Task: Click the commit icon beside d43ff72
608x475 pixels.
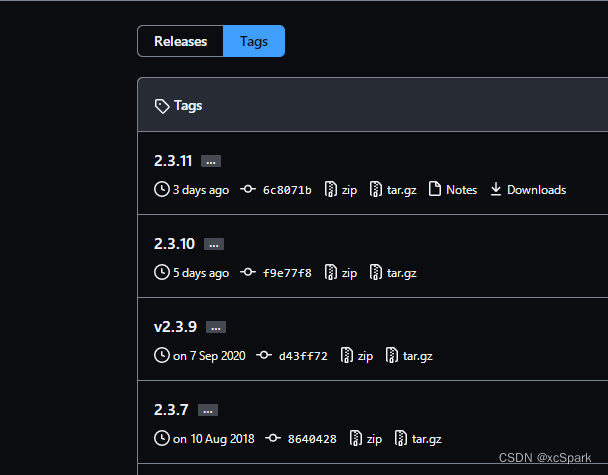Action: pos(264,355)
